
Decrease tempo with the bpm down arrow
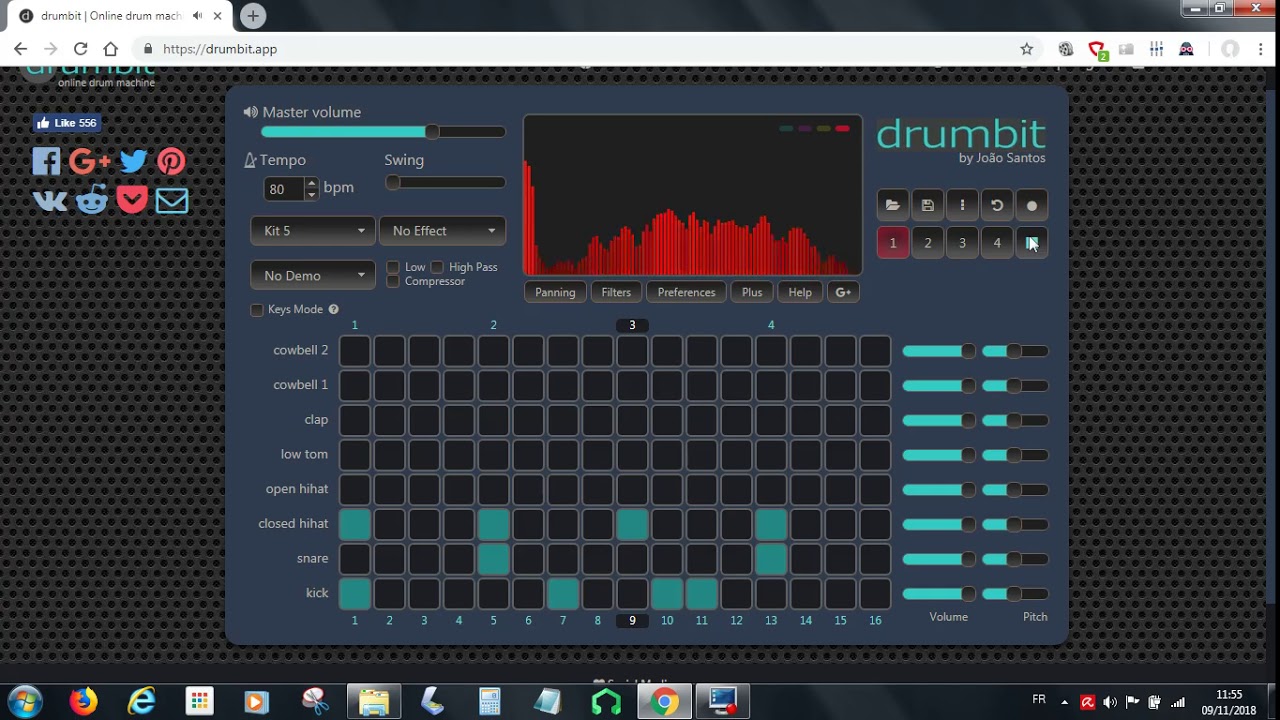pos(311,194)
